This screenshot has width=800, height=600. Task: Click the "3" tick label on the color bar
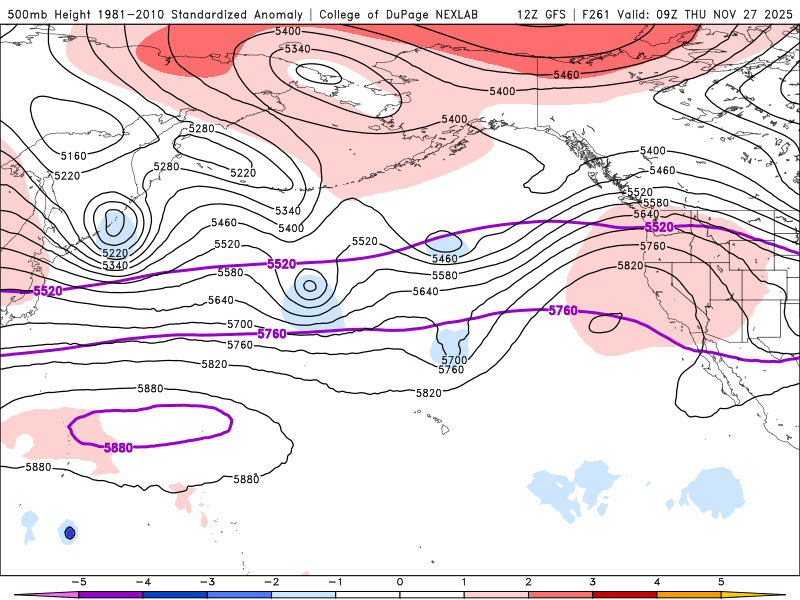[x=593, y=582]
